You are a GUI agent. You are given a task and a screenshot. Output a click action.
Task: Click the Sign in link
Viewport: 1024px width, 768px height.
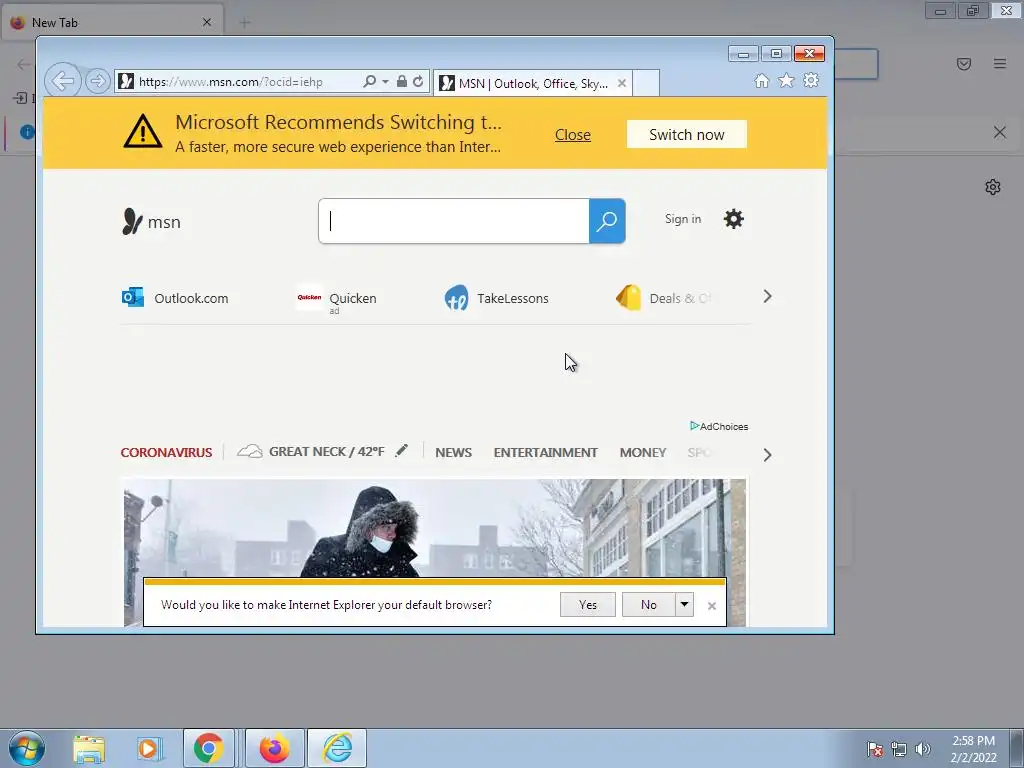[x=683, y=219]
